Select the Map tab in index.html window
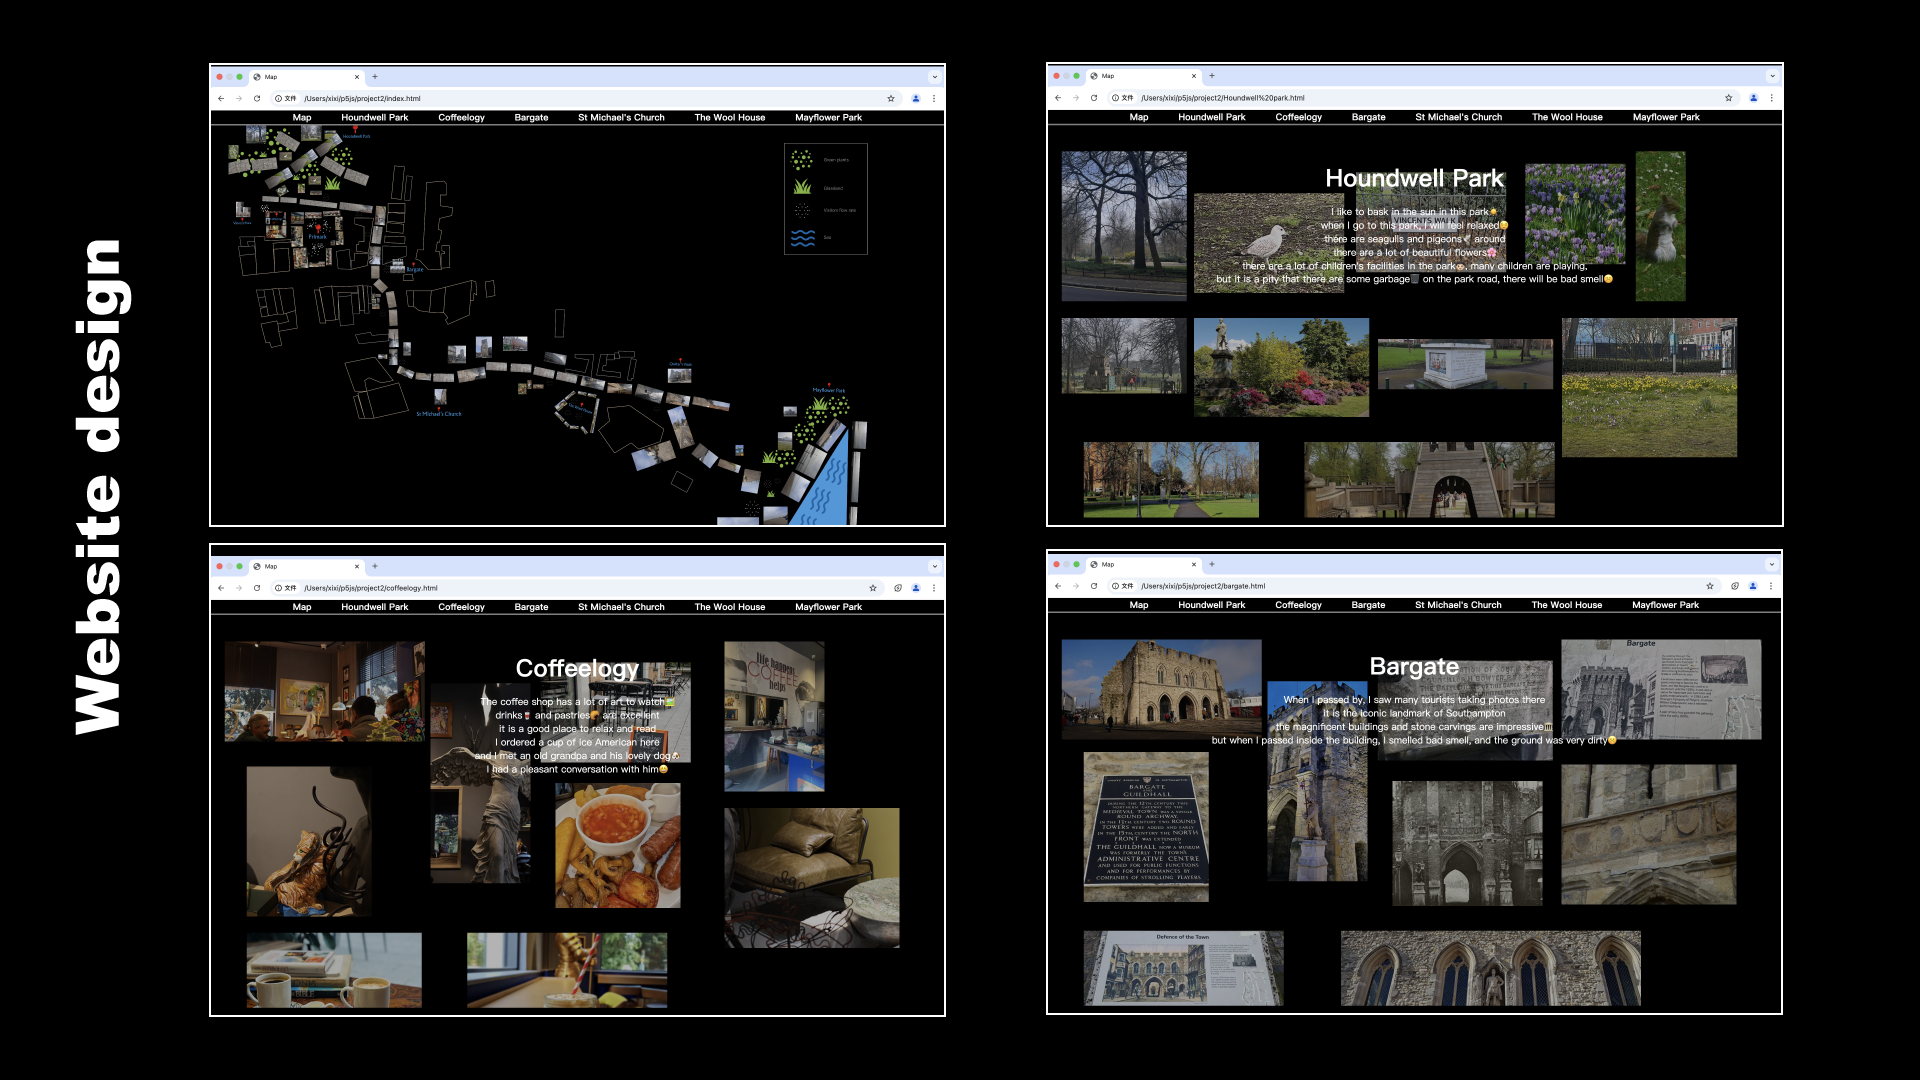The width and height of the screenshot is (1920, 1080). (x=305, y=77)
